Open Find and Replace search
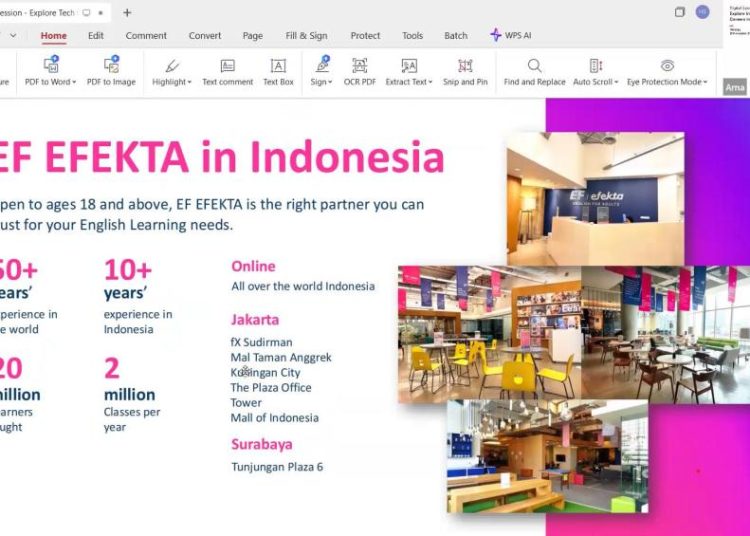This screenshot has width=750, height=536. click(x=534, y=72)
